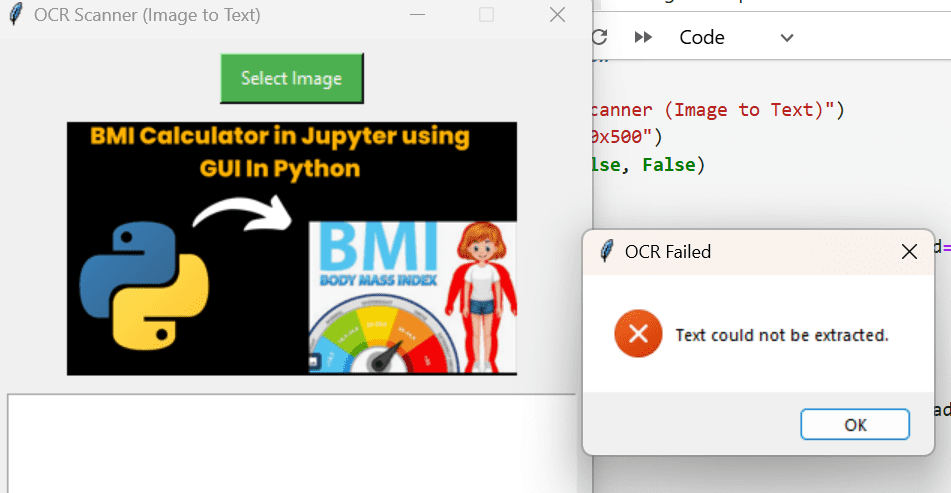Close the OCR Scanner window
This screenshot has width=951, height=493.
[x=557, y=15]
